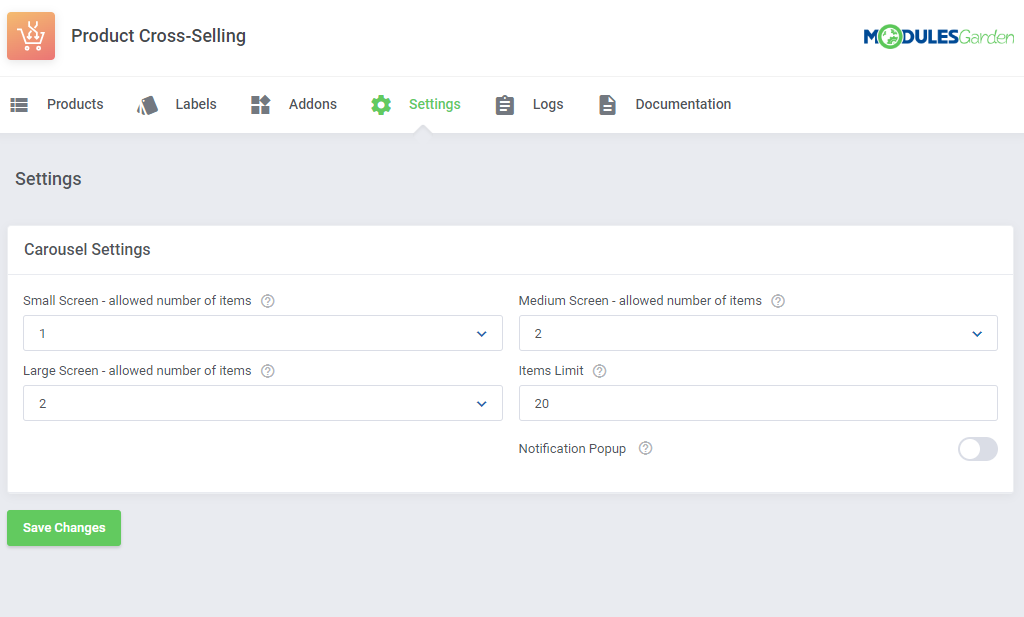Click the Products list icon

(19, 104)
